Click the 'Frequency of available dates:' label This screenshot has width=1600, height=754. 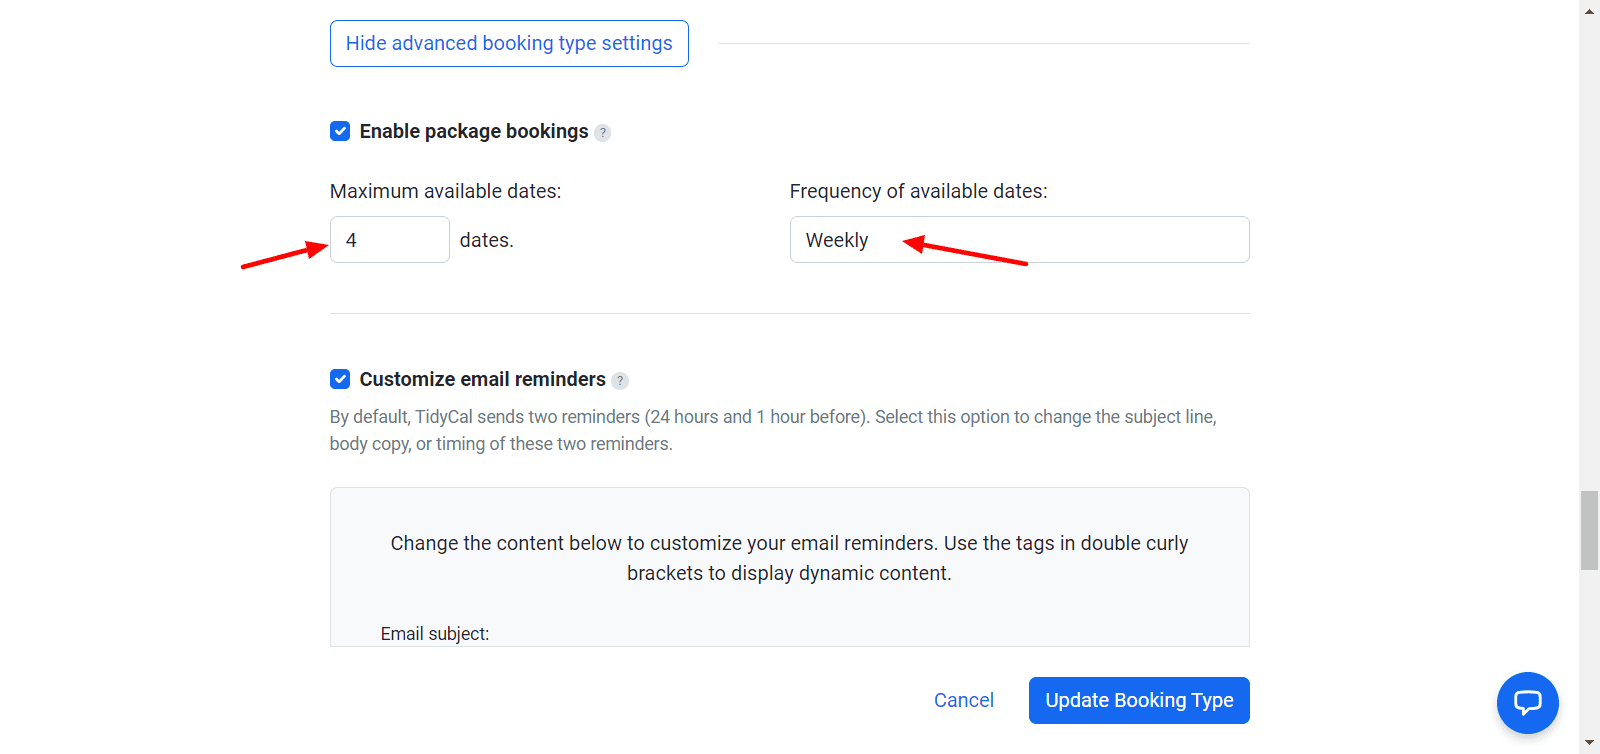pos(918,191)
